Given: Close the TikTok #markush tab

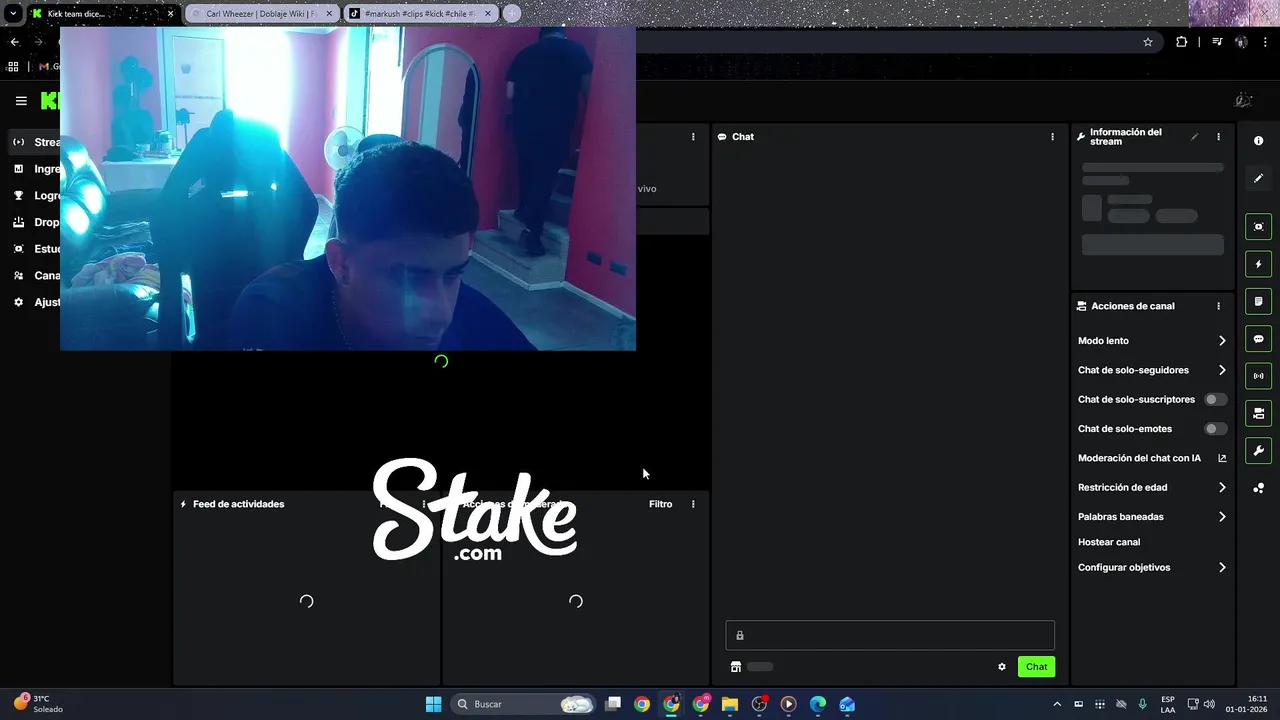Looking at the screenshot, I should pyautogui.click(x=487, y=14).
